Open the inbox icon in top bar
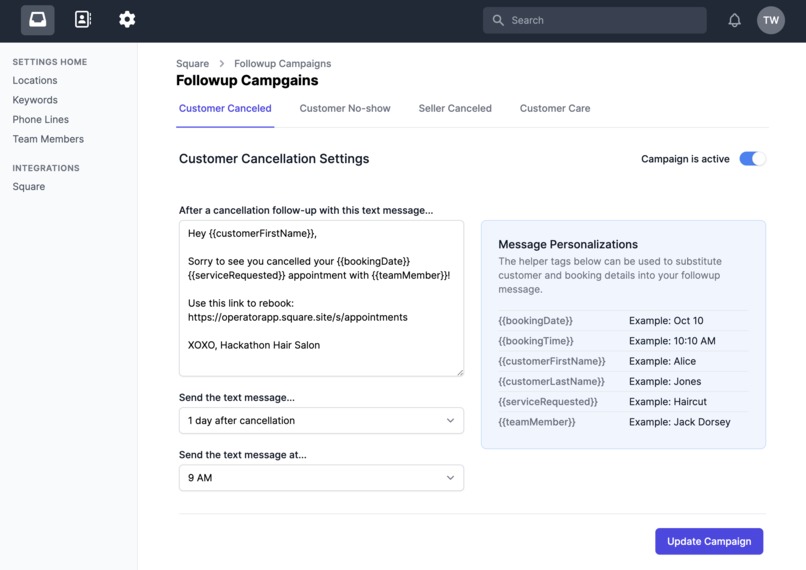The width and height of the screenshot is (806, 570). [x=38, y=20]
